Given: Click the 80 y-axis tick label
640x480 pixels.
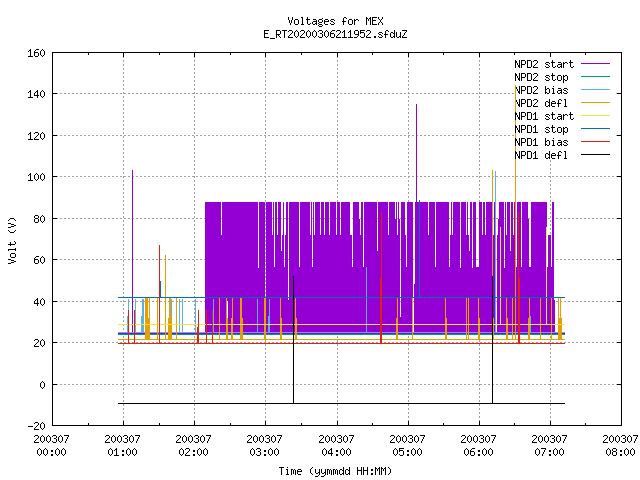Looking at the screenshot, I should click(39, 219).
